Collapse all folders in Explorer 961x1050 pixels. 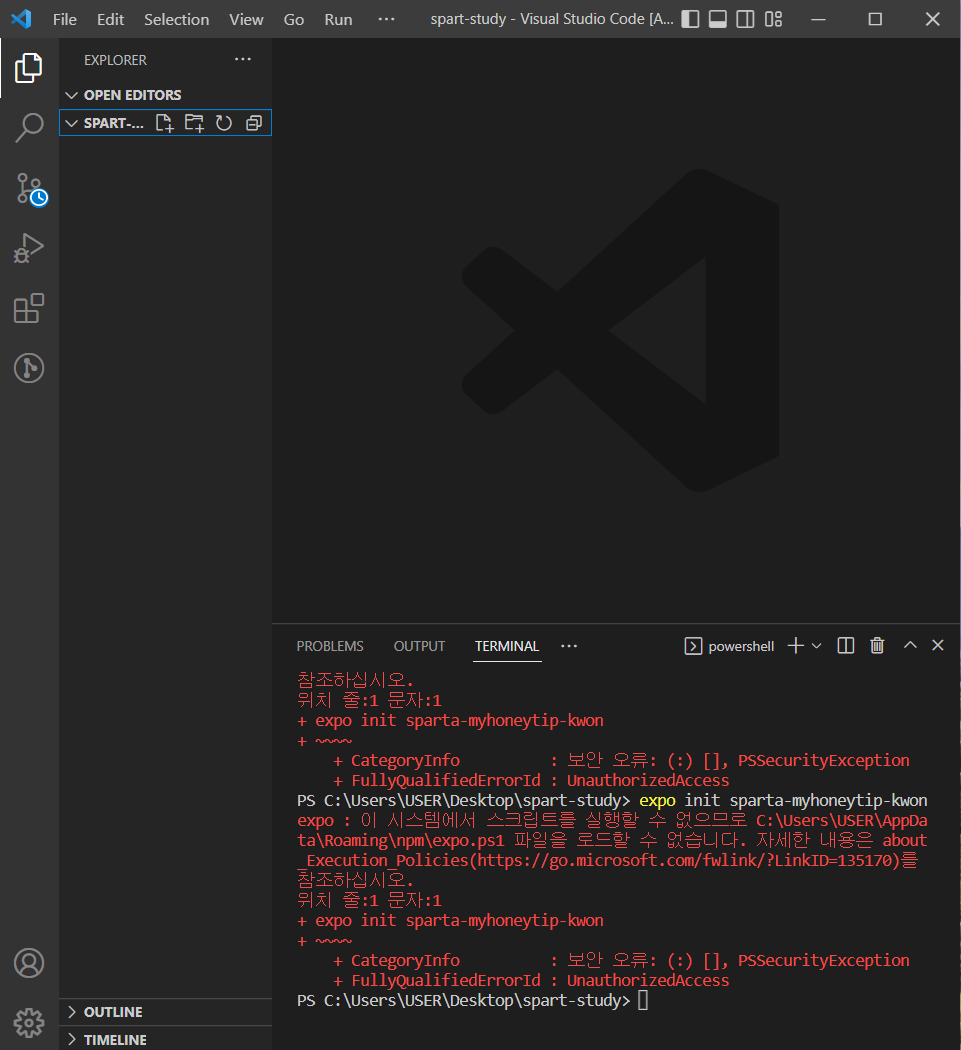254,123
